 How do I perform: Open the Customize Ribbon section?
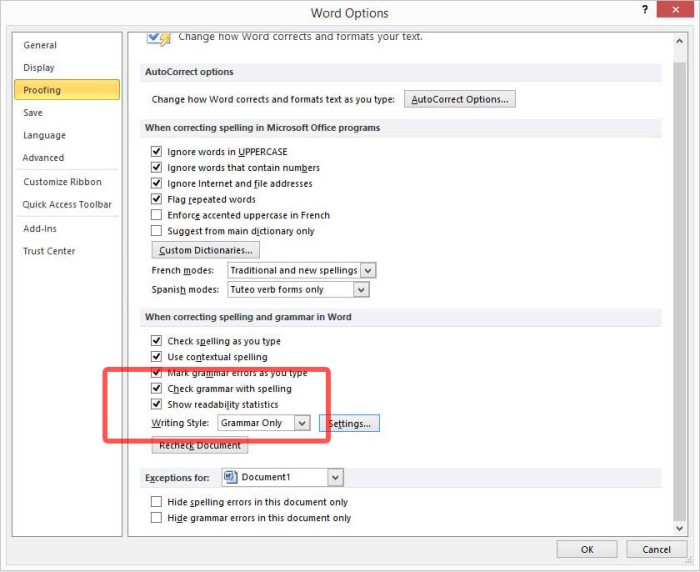[62, 182]
